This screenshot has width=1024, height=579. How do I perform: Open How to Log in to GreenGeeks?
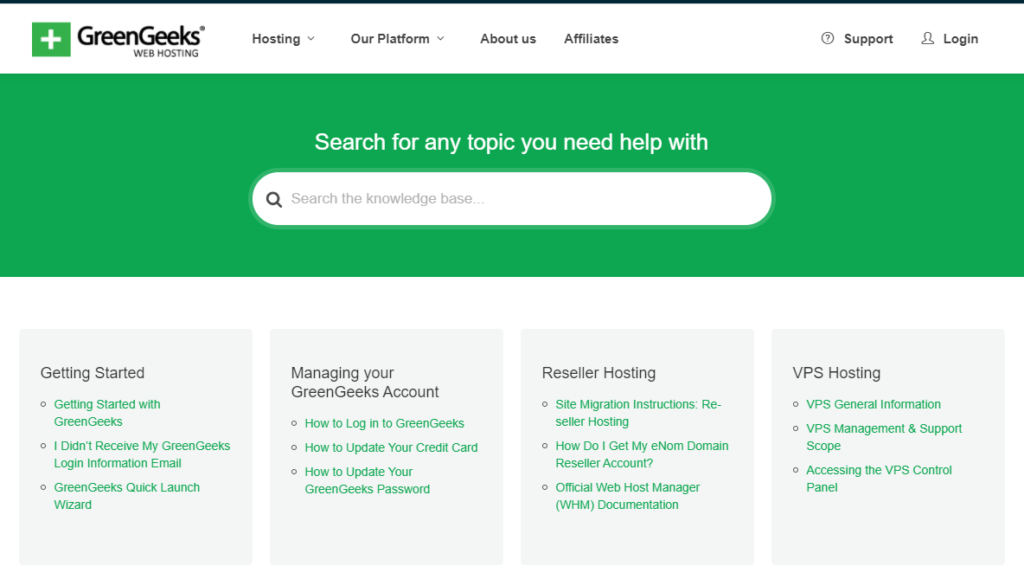384,424
